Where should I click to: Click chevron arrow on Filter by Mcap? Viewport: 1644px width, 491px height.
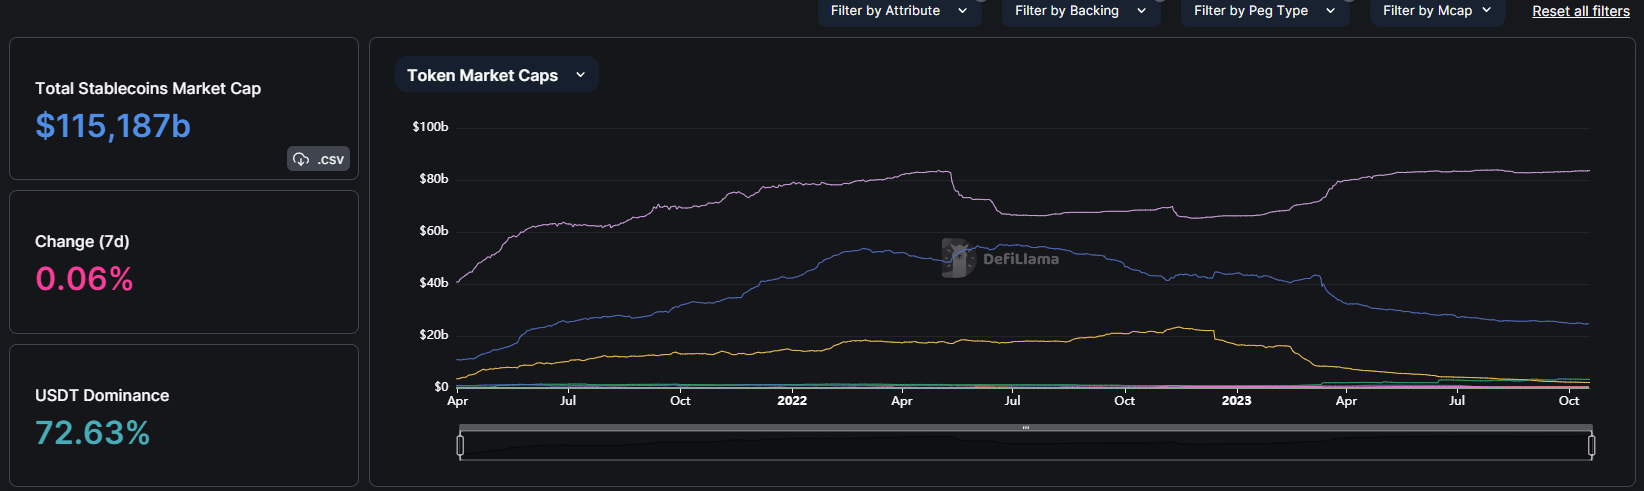click(1486, 11)
